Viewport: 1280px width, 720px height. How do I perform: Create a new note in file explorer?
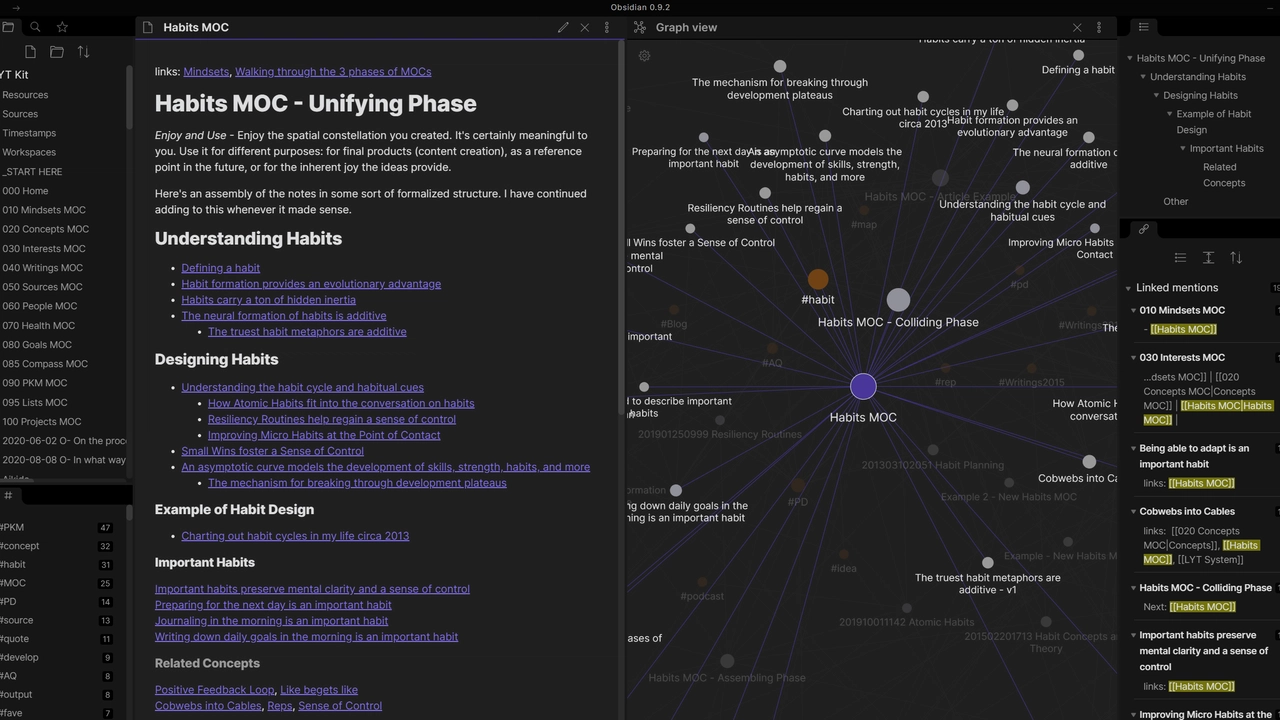point(30,52)
